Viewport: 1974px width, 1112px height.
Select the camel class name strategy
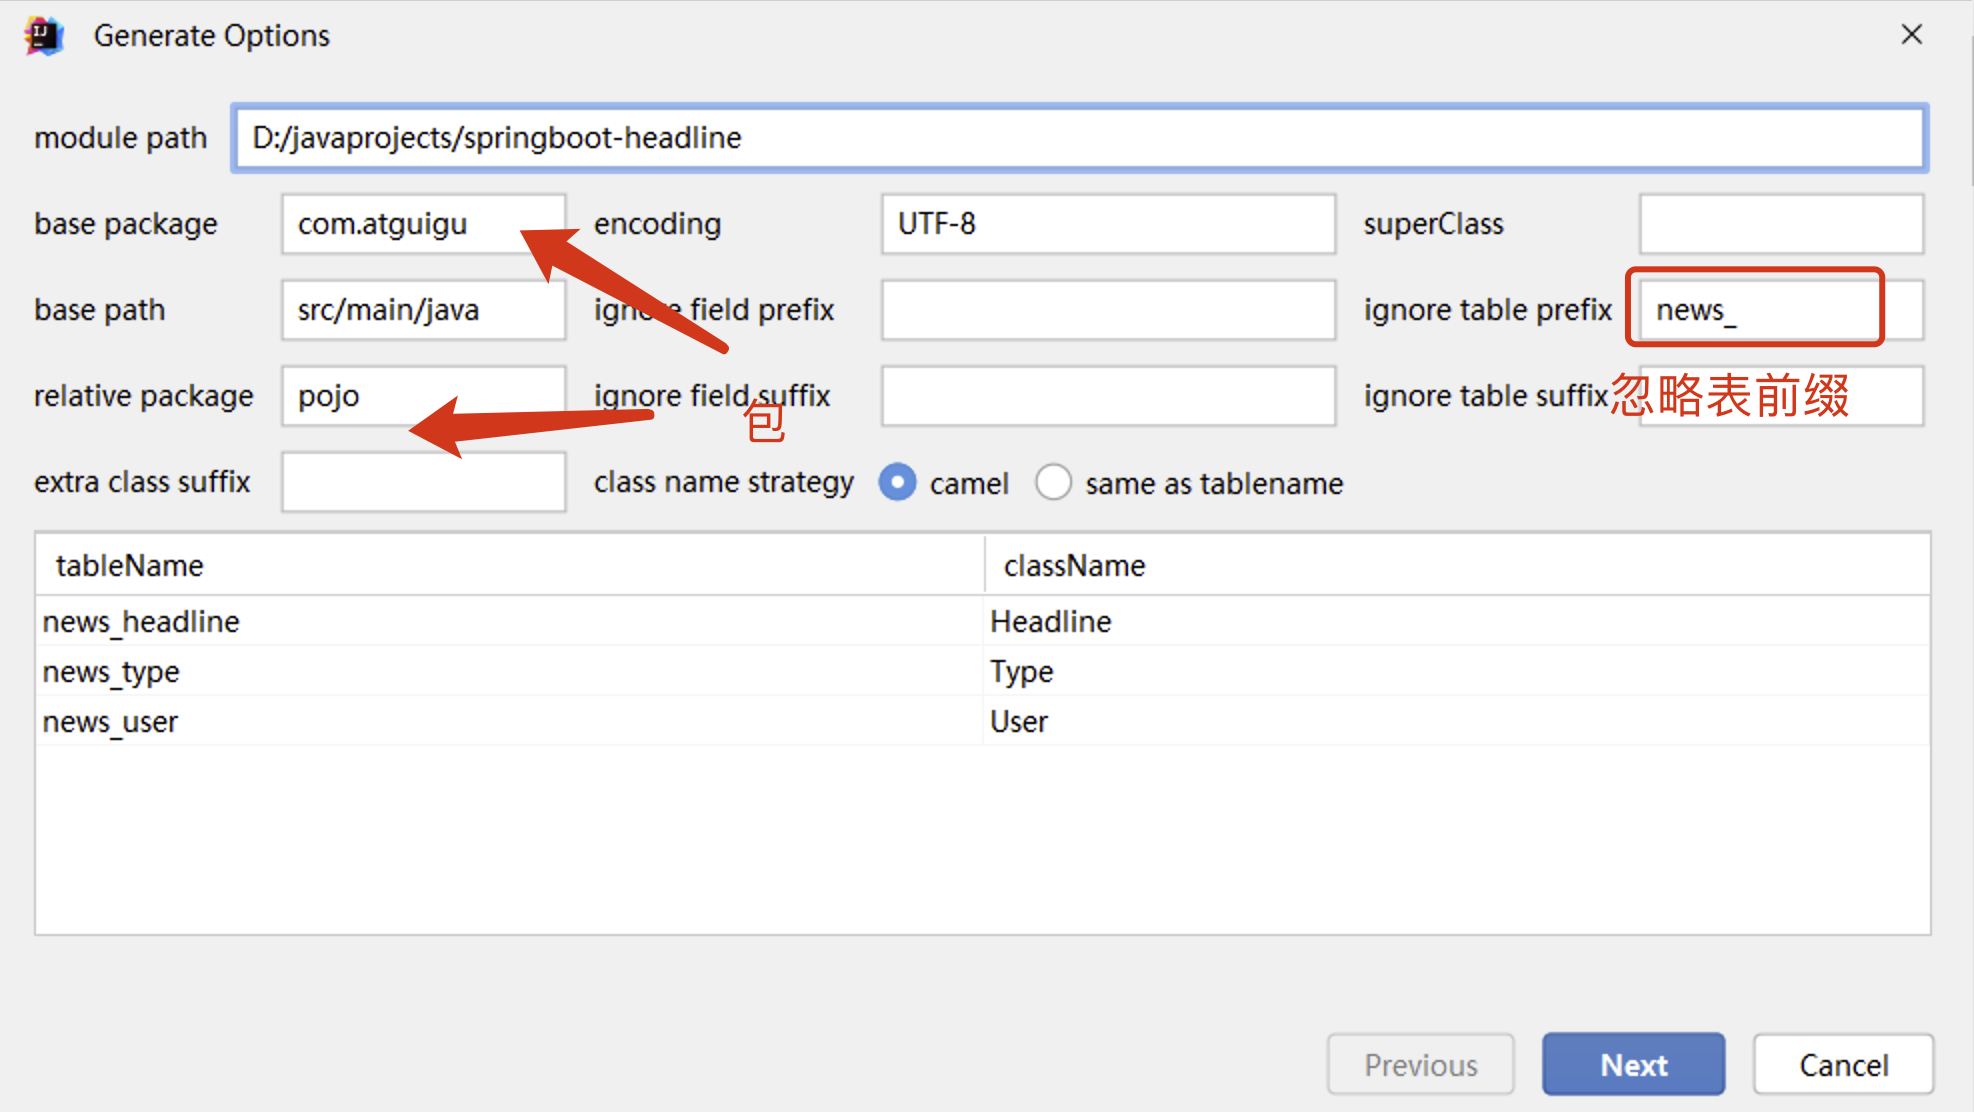tap(897, 483)
